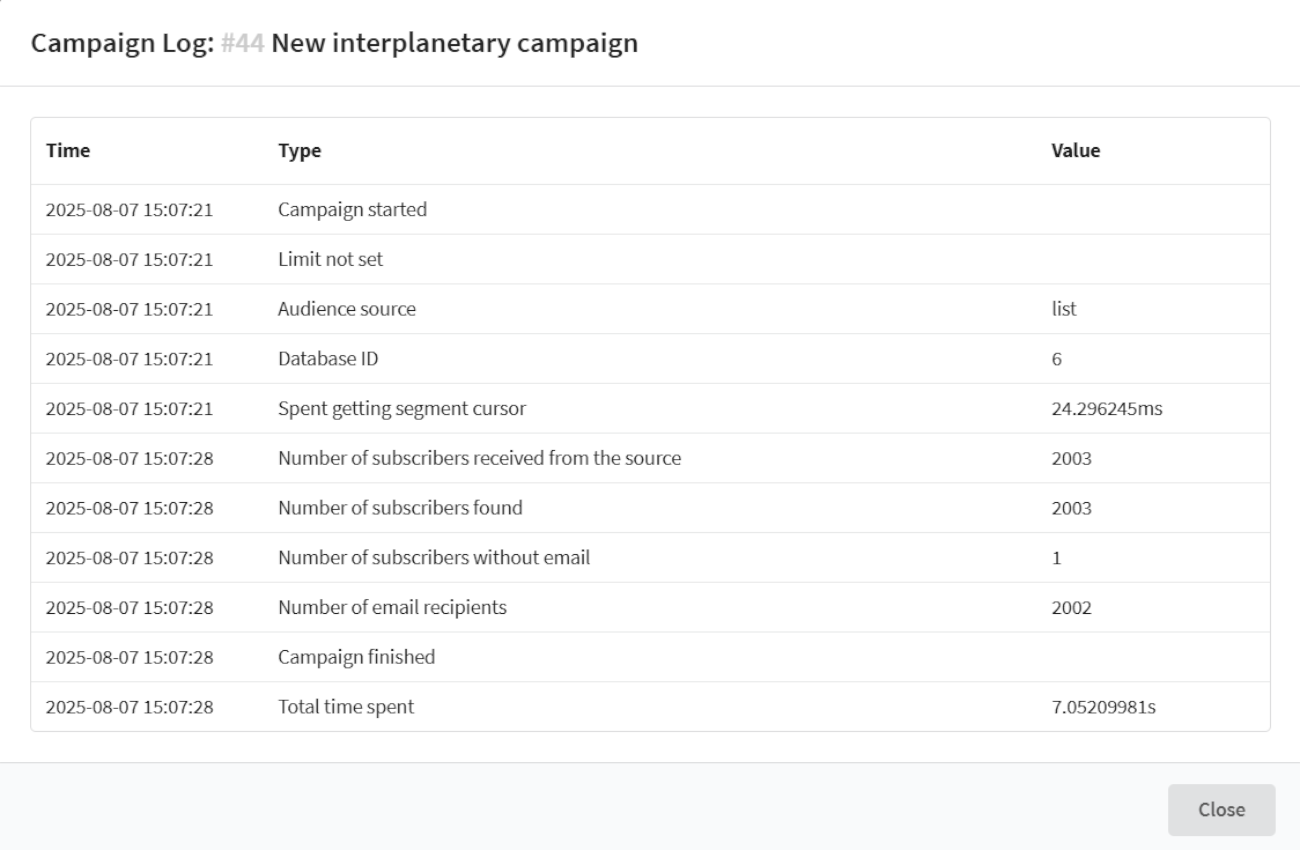1300x850 pixels.
Task: Click 'Spent getting segment cursor' entry
Action: (x=388, y=409)
